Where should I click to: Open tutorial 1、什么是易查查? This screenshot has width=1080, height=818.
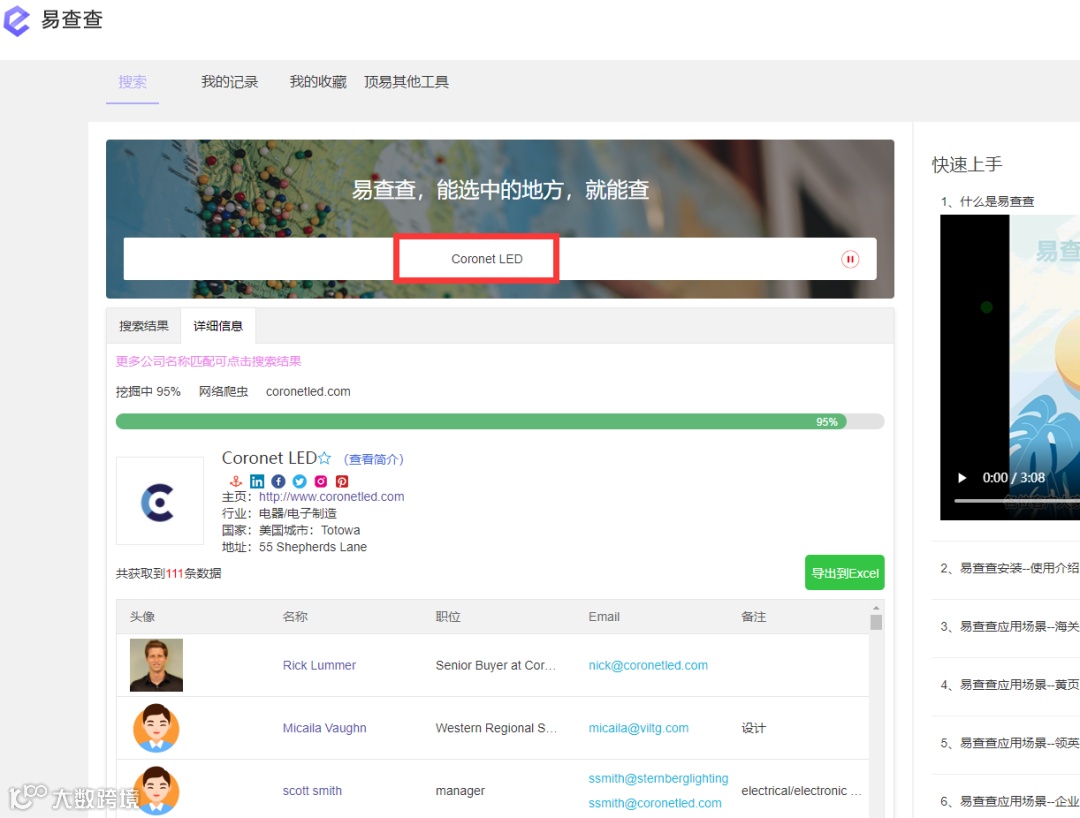(x=988, y=201)
